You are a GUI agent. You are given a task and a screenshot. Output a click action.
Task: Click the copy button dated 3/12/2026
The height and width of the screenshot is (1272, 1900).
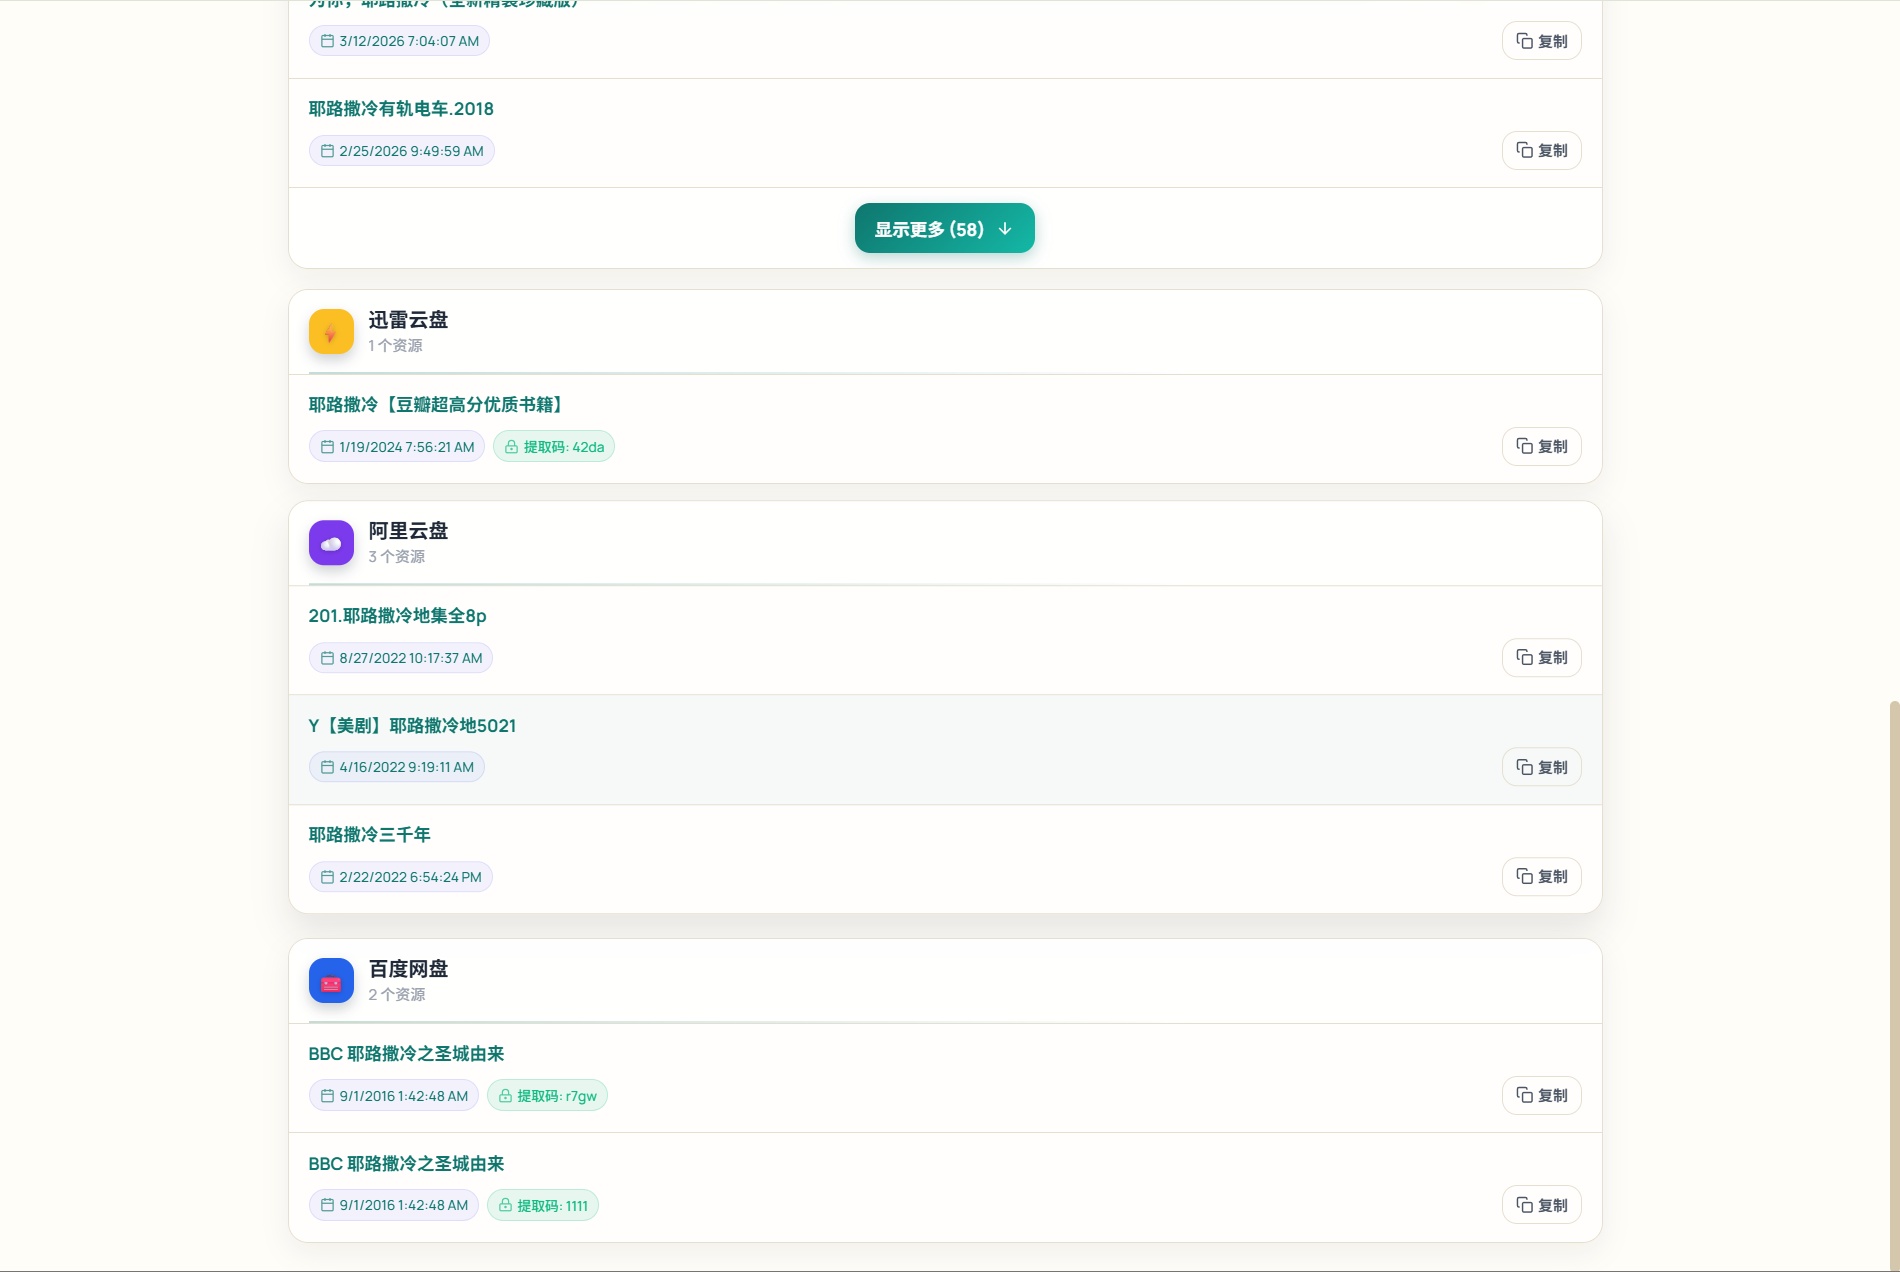pyautogui.click(x=1541, y=41)
